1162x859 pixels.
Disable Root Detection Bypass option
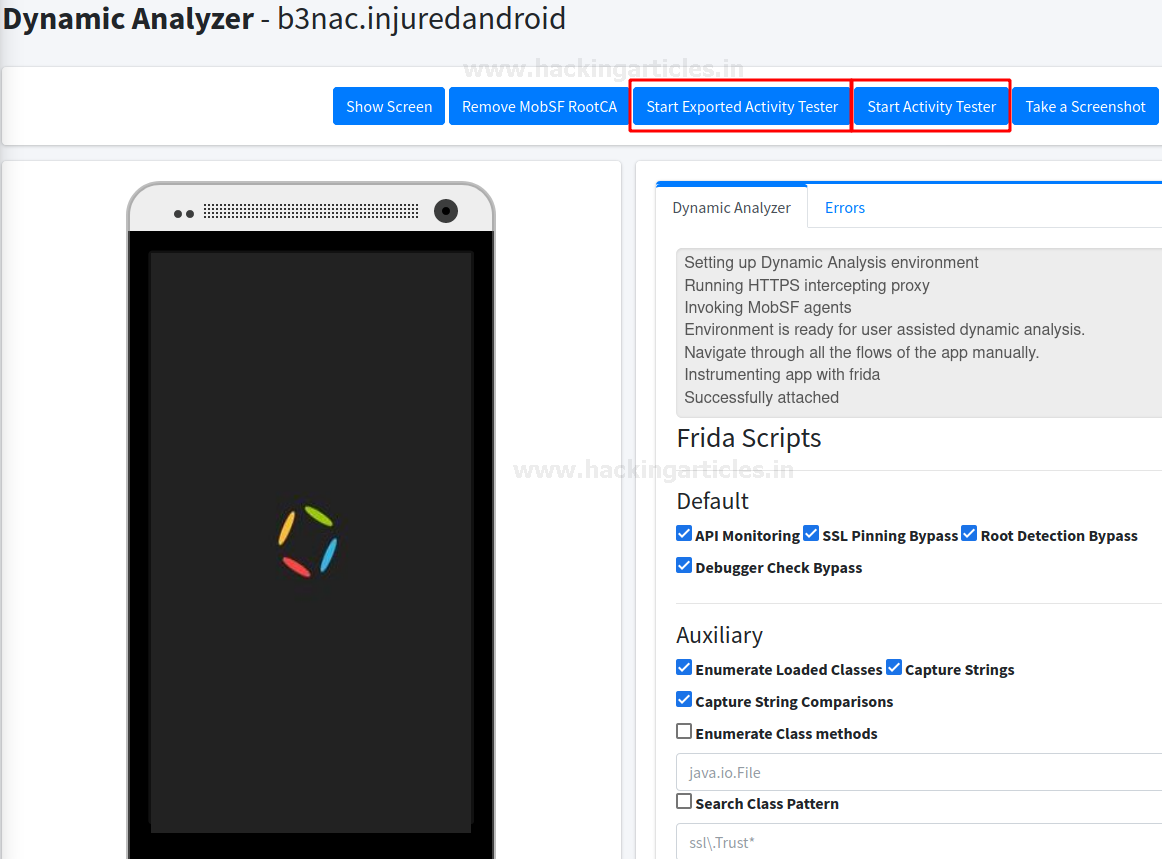tap(969, 534)
